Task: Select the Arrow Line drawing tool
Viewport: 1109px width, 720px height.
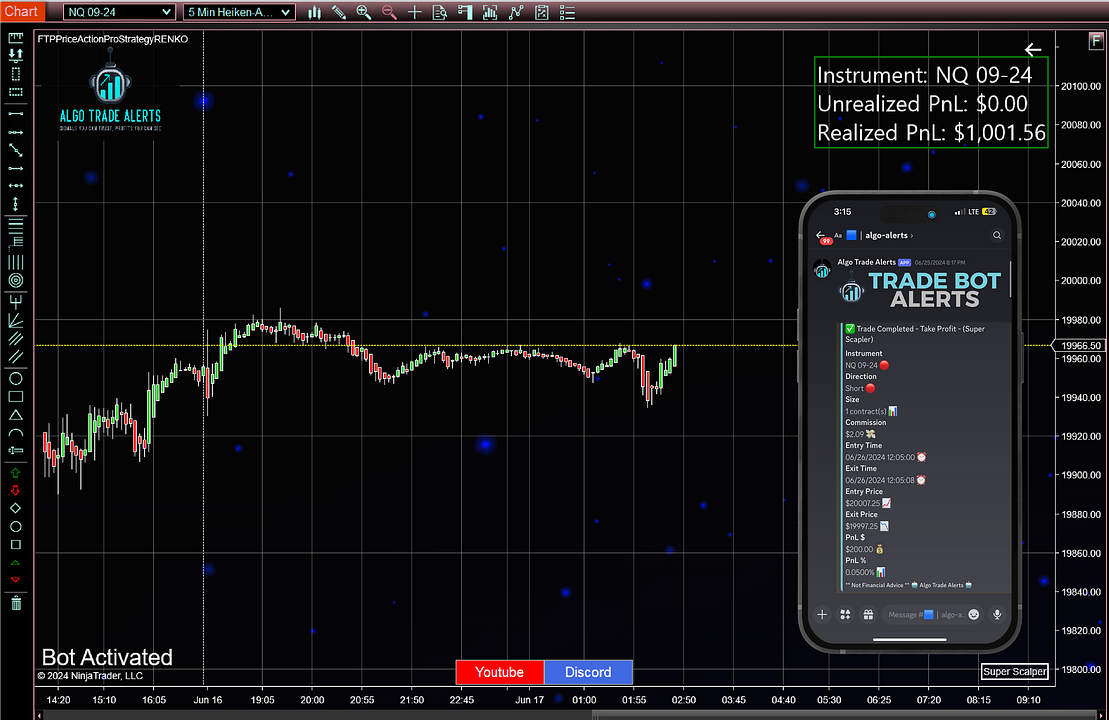Action: (16, 168)
